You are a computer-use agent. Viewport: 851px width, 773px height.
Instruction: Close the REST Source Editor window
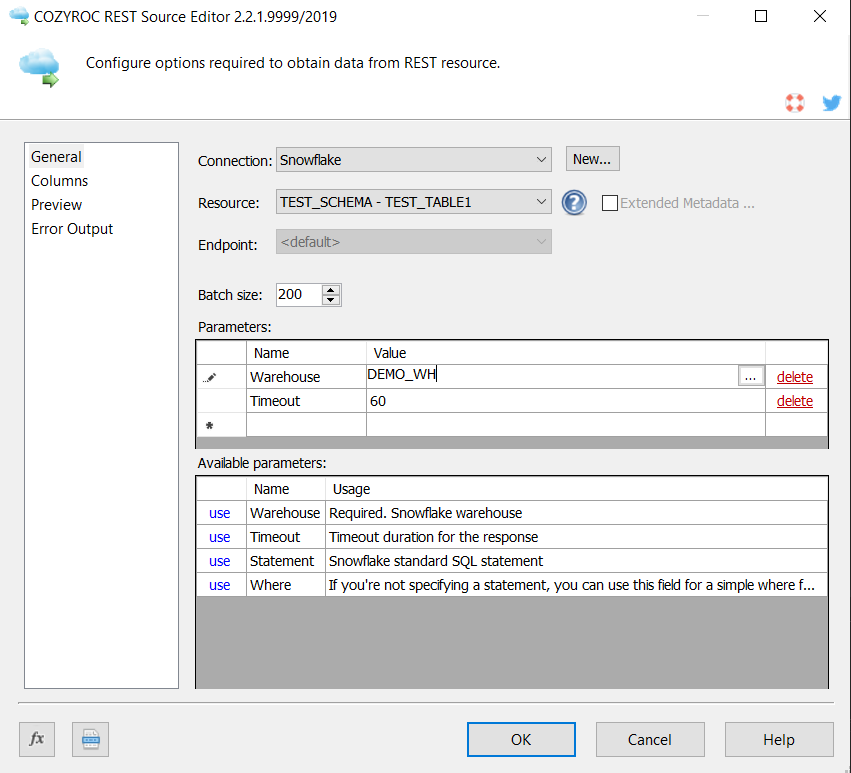[x=820, y=16]
